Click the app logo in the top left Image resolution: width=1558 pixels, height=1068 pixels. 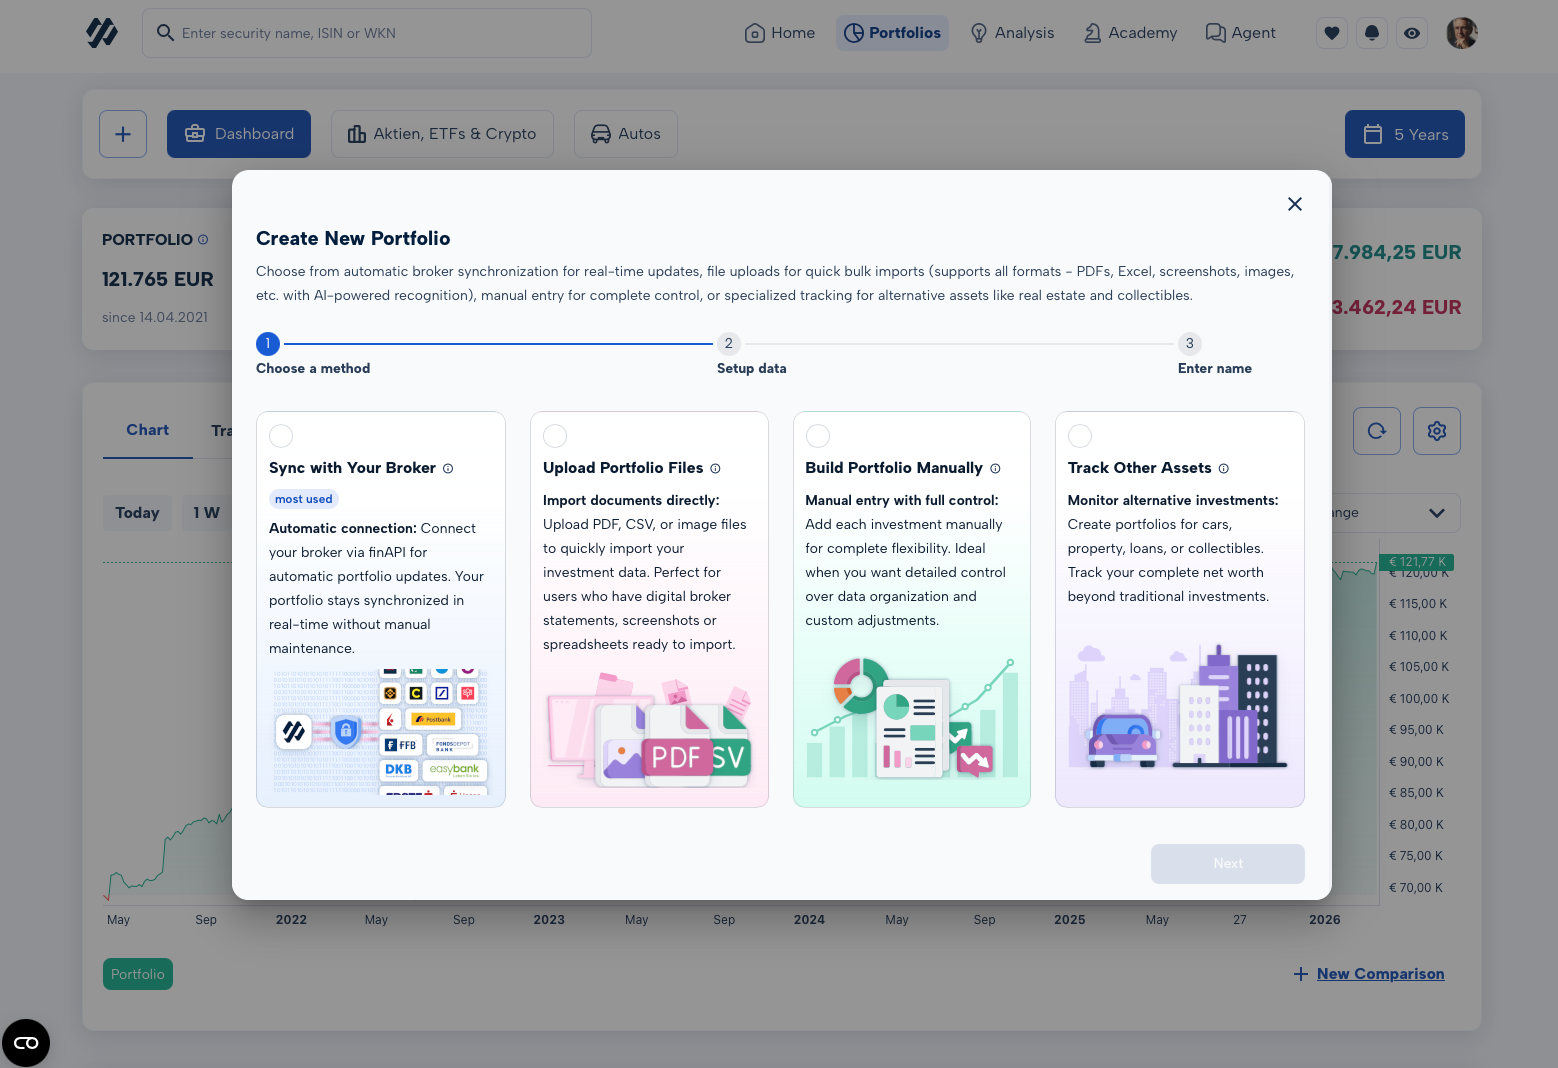point(102,32)
